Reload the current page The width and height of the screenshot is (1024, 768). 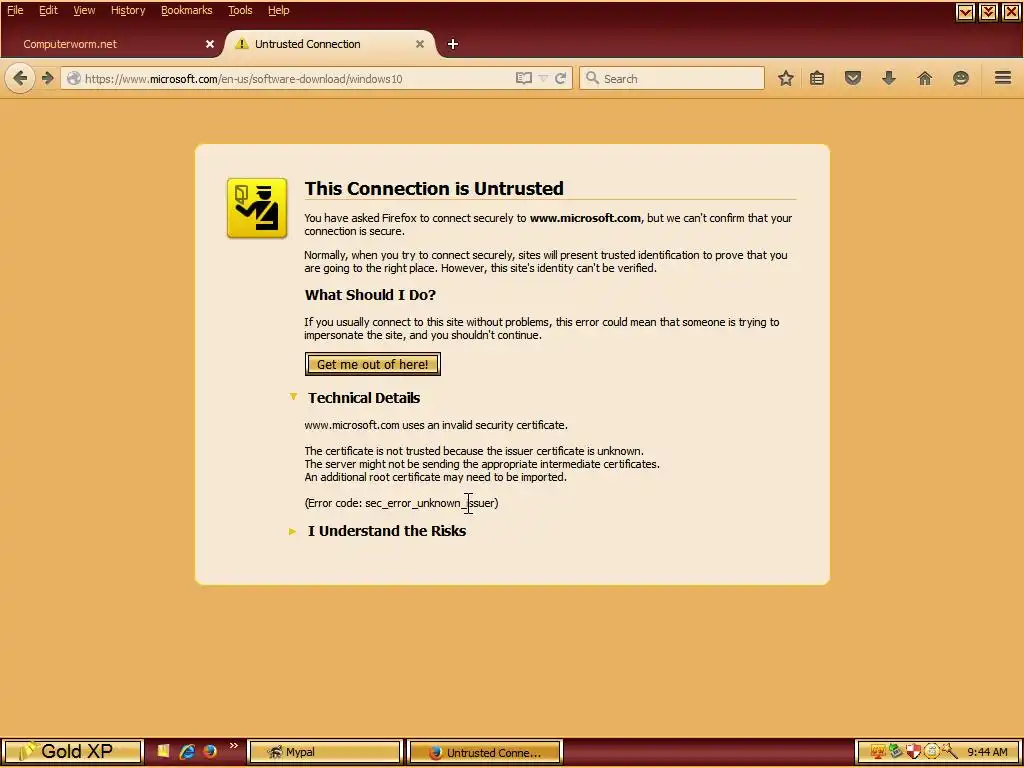pyautogui.click(x=560, y=78)
